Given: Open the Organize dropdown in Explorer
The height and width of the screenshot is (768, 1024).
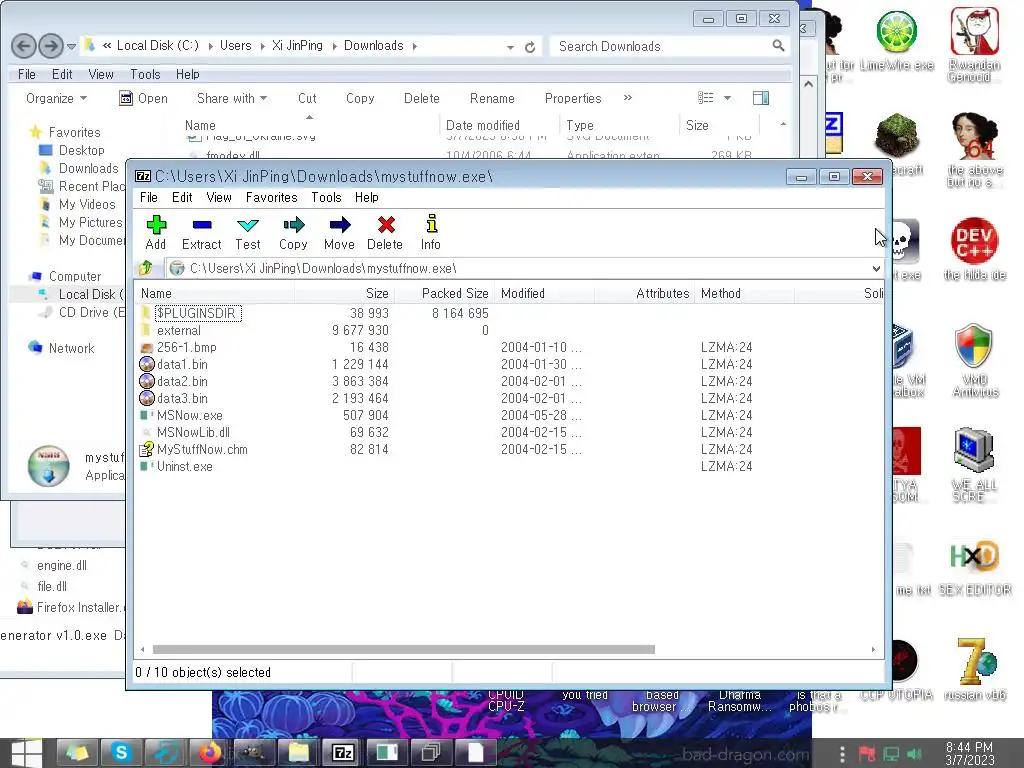Looking at the screenshot, I should coord(56,99).
